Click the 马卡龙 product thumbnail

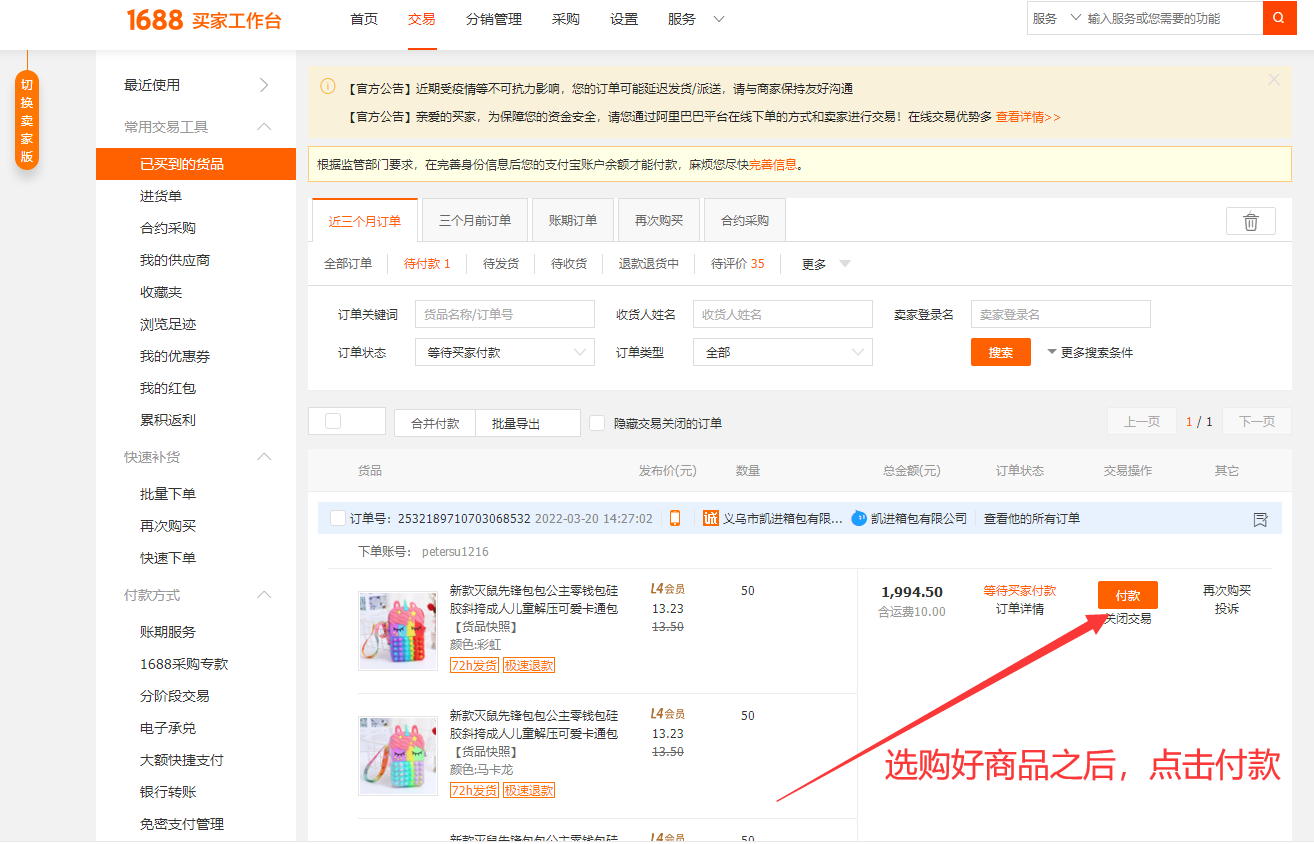pyautogui.click(x=398, y=756)
